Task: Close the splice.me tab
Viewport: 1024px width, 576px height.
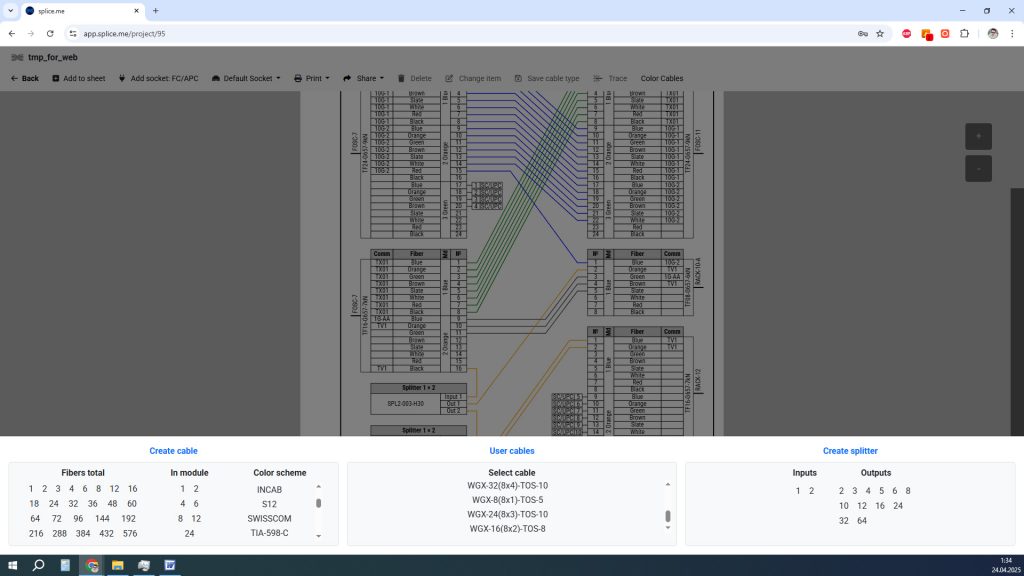Action: click(136, 10)
